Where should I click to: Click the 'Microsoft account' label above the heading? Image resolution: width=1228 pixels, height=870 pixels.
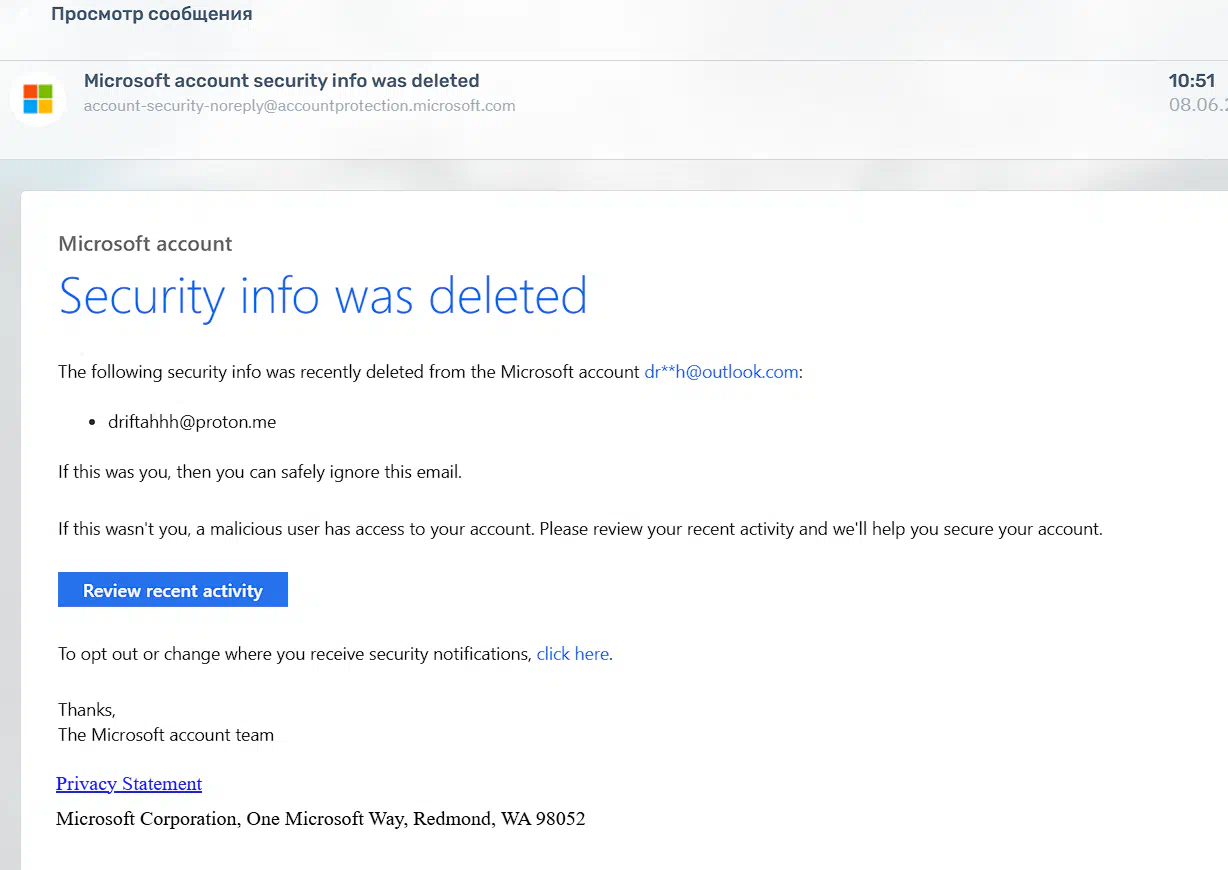(x=145, y=244)
